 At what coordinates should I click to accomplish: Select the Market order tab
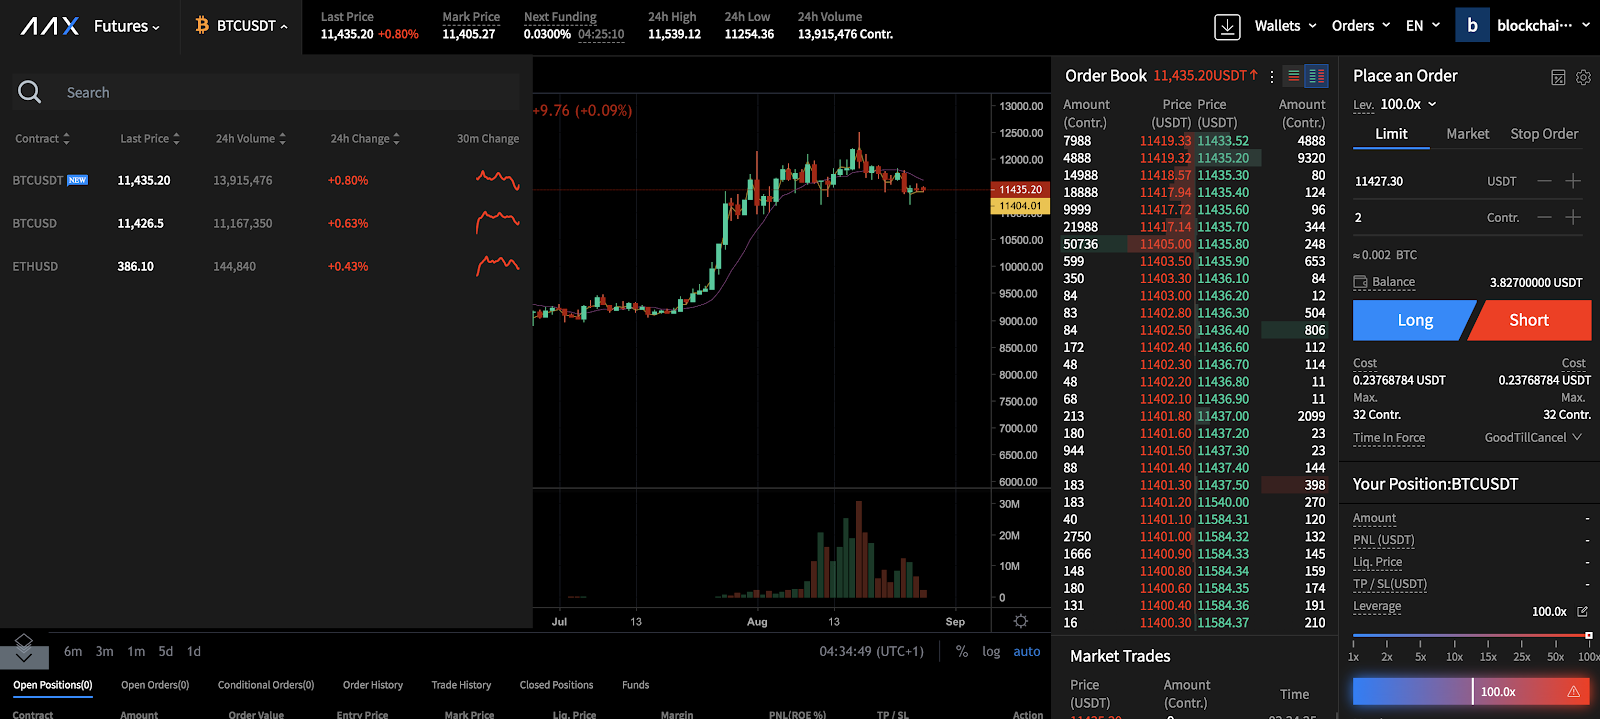point(1468,134)
